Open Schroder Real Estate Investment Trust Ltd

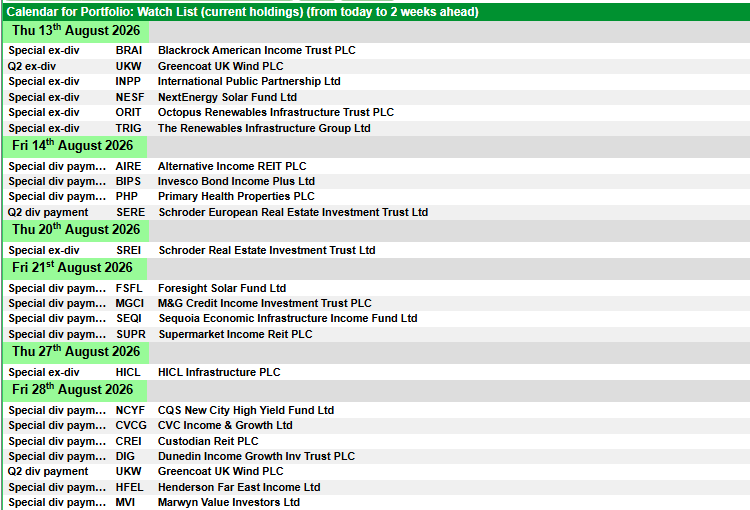267,251
